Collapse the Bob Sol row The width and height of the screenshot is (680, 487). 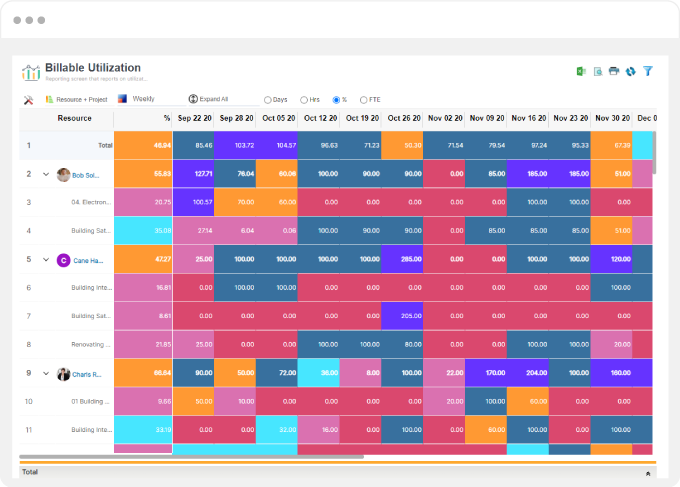click(x=46, y=174)
